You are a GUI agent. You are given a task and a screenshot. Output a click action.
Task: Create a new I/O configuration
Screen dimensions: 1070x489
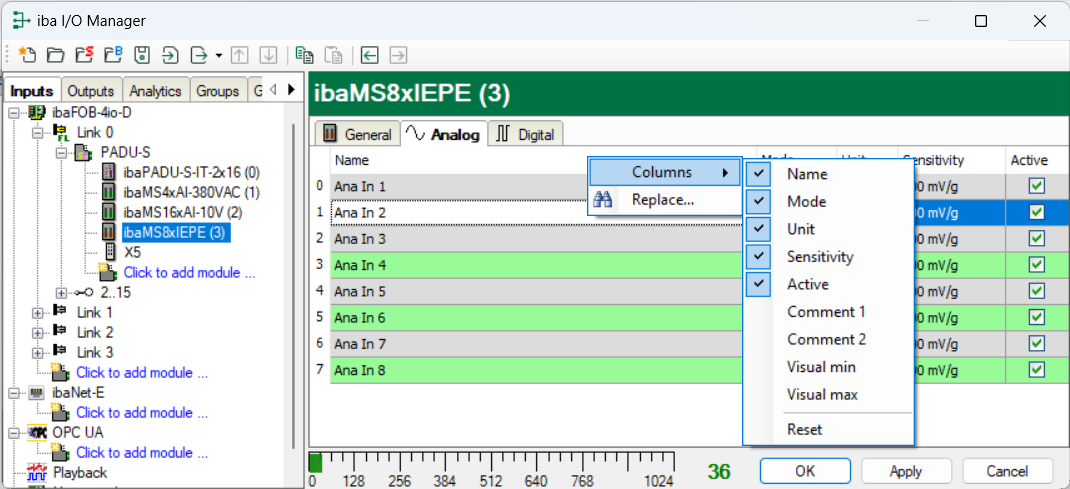click(x=26, y=55)
